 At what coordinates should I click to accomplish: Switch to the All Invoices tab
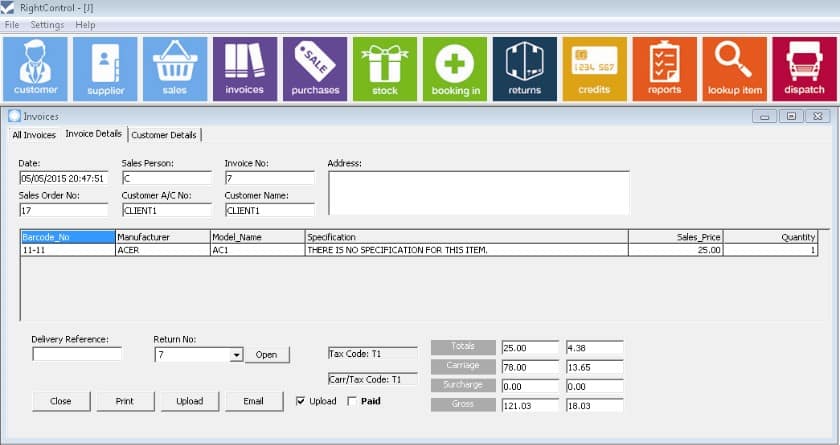pos(34,135)
